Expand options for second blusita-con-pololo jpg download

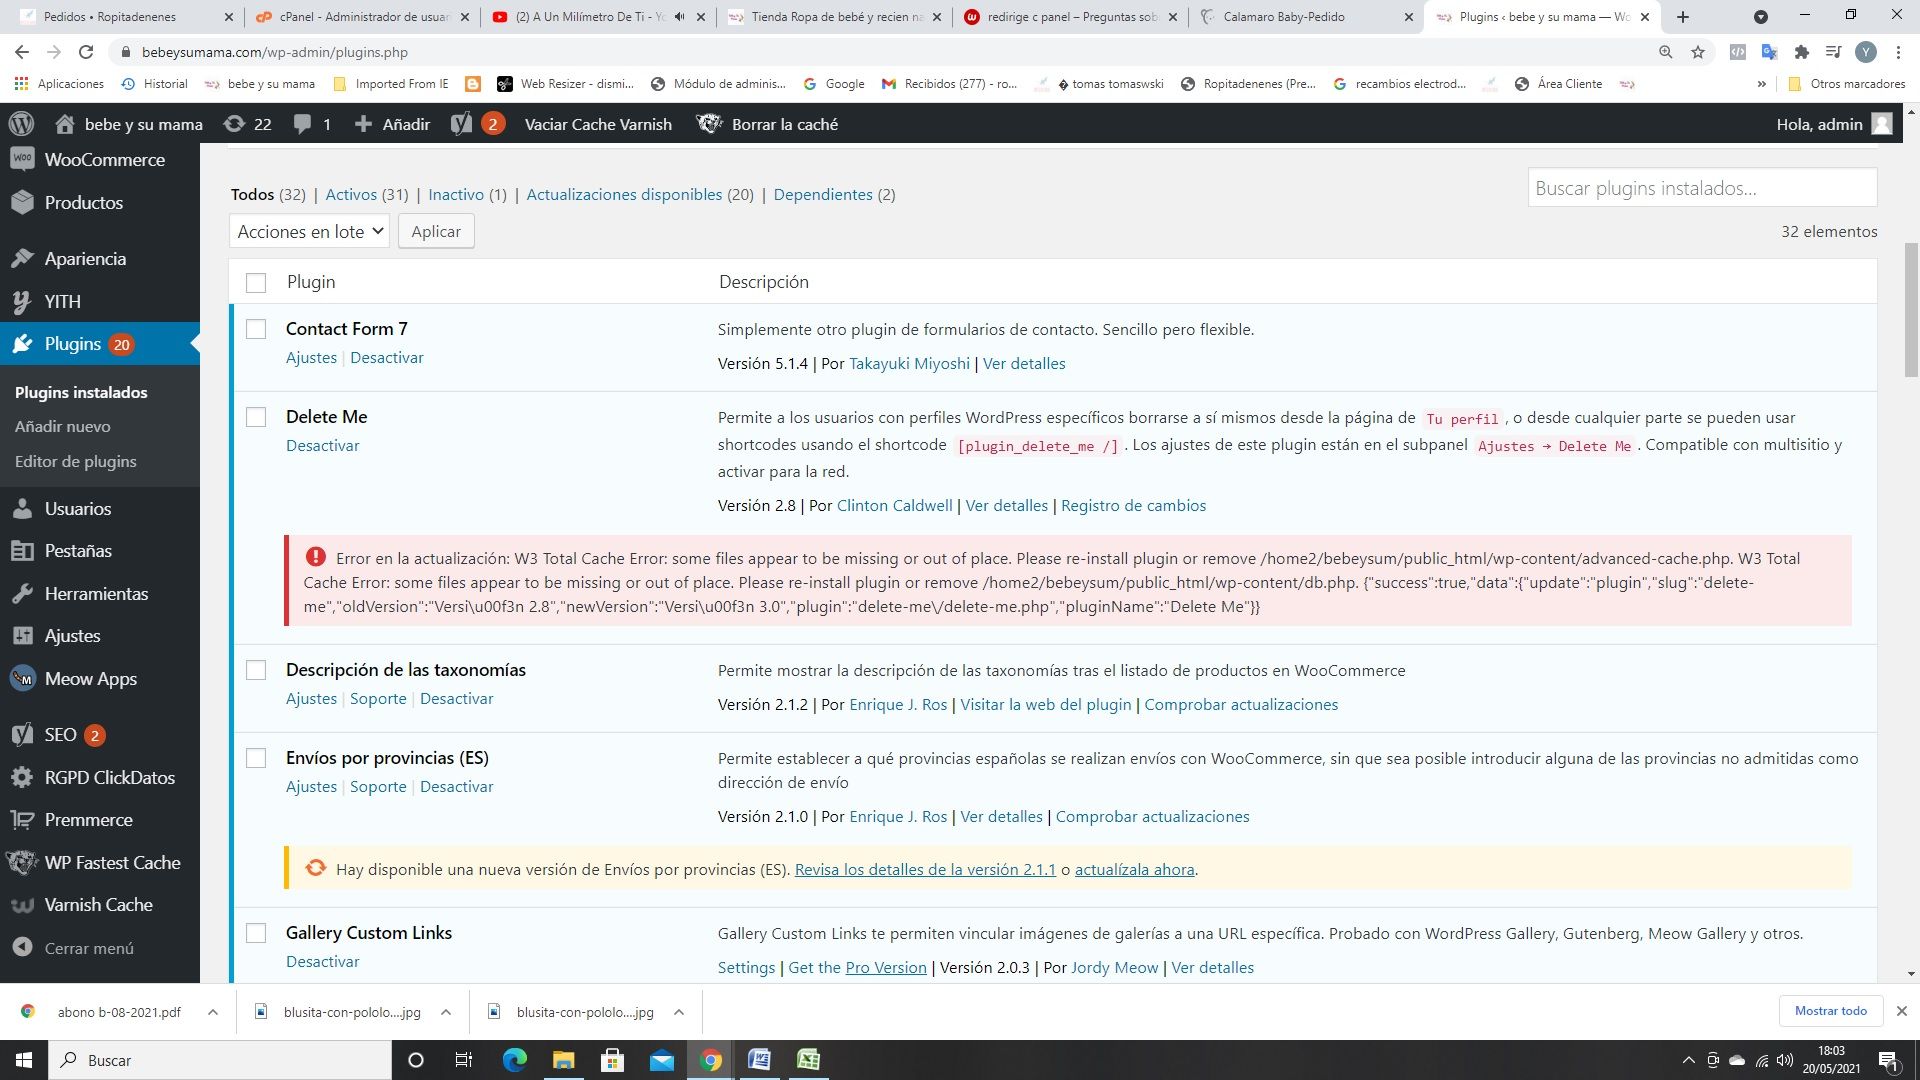point(679,1012)
